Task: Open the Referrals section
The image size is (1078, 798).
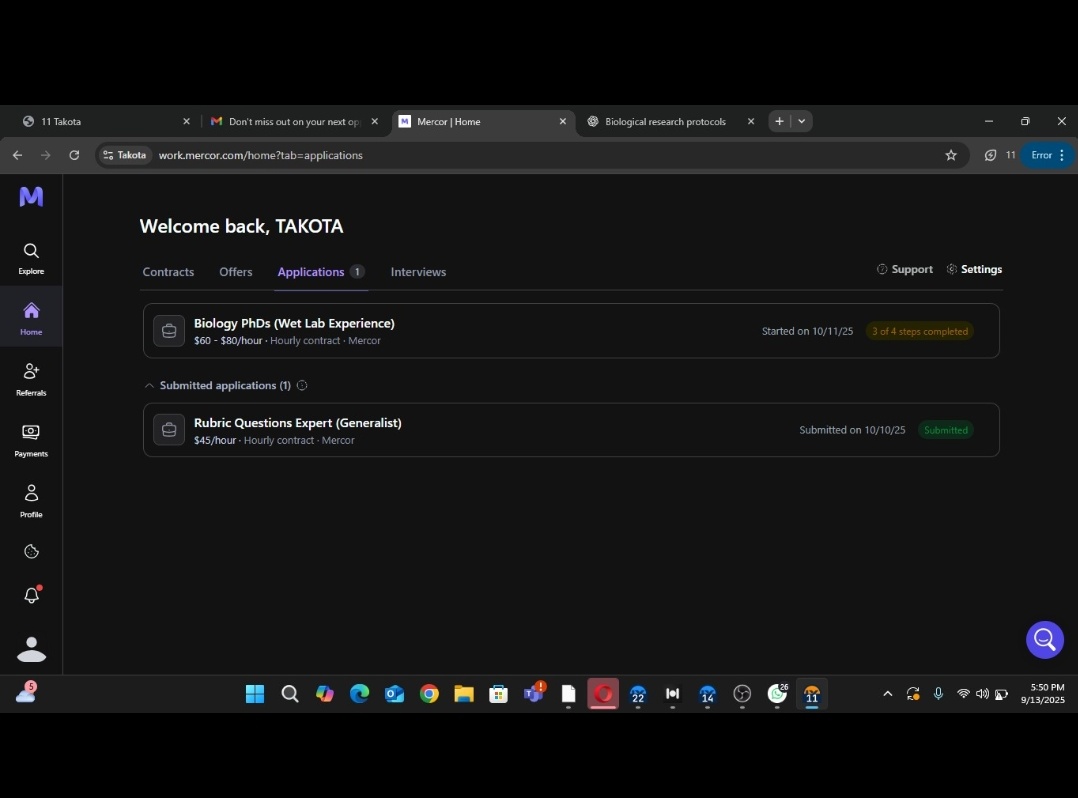Action: (x=31, y=379)
